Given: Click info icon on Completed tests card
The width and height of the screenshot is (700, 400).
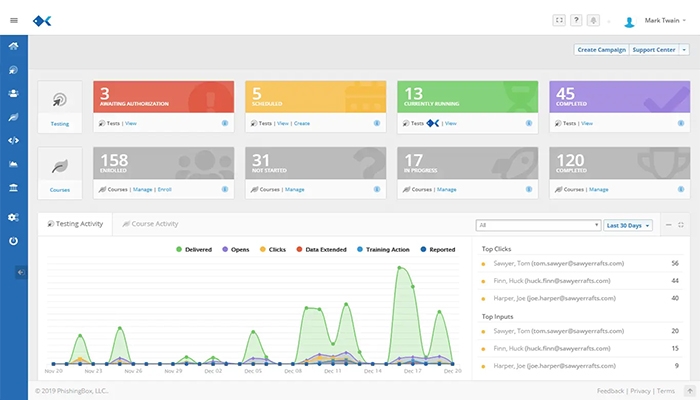Looking at the screenshot, I should (x=681, y=123).
